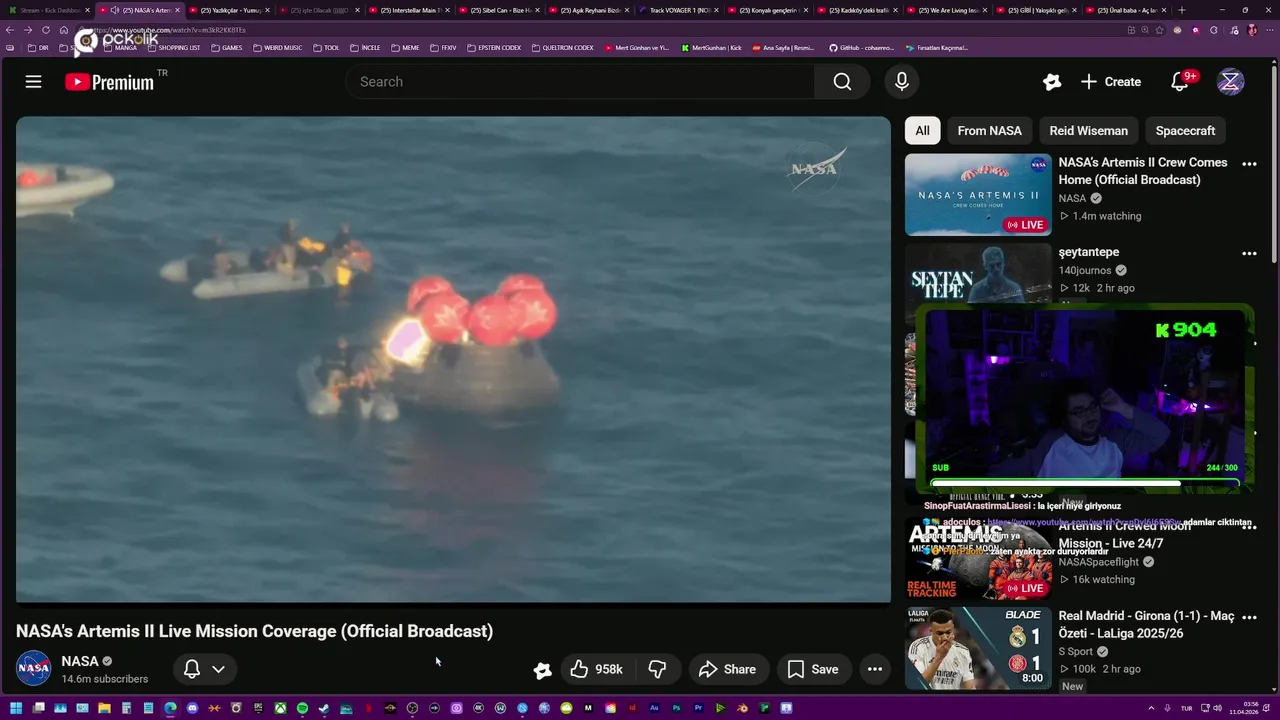1280x720 pixels.
Task: Open the Windows Start button
Action: click(x=16, y=708)
